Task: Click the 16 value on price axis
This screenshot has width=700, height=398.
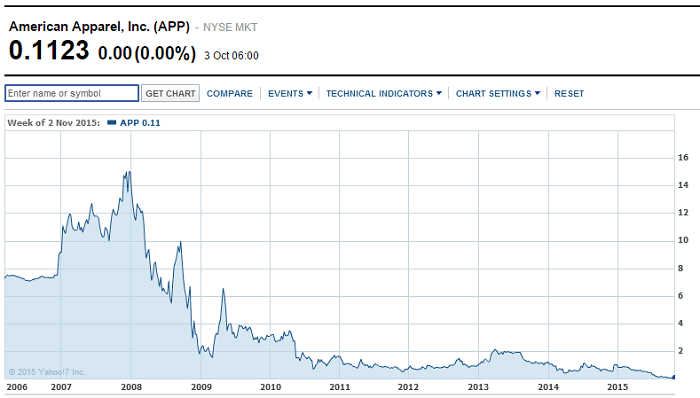Action: click(683, 158)
